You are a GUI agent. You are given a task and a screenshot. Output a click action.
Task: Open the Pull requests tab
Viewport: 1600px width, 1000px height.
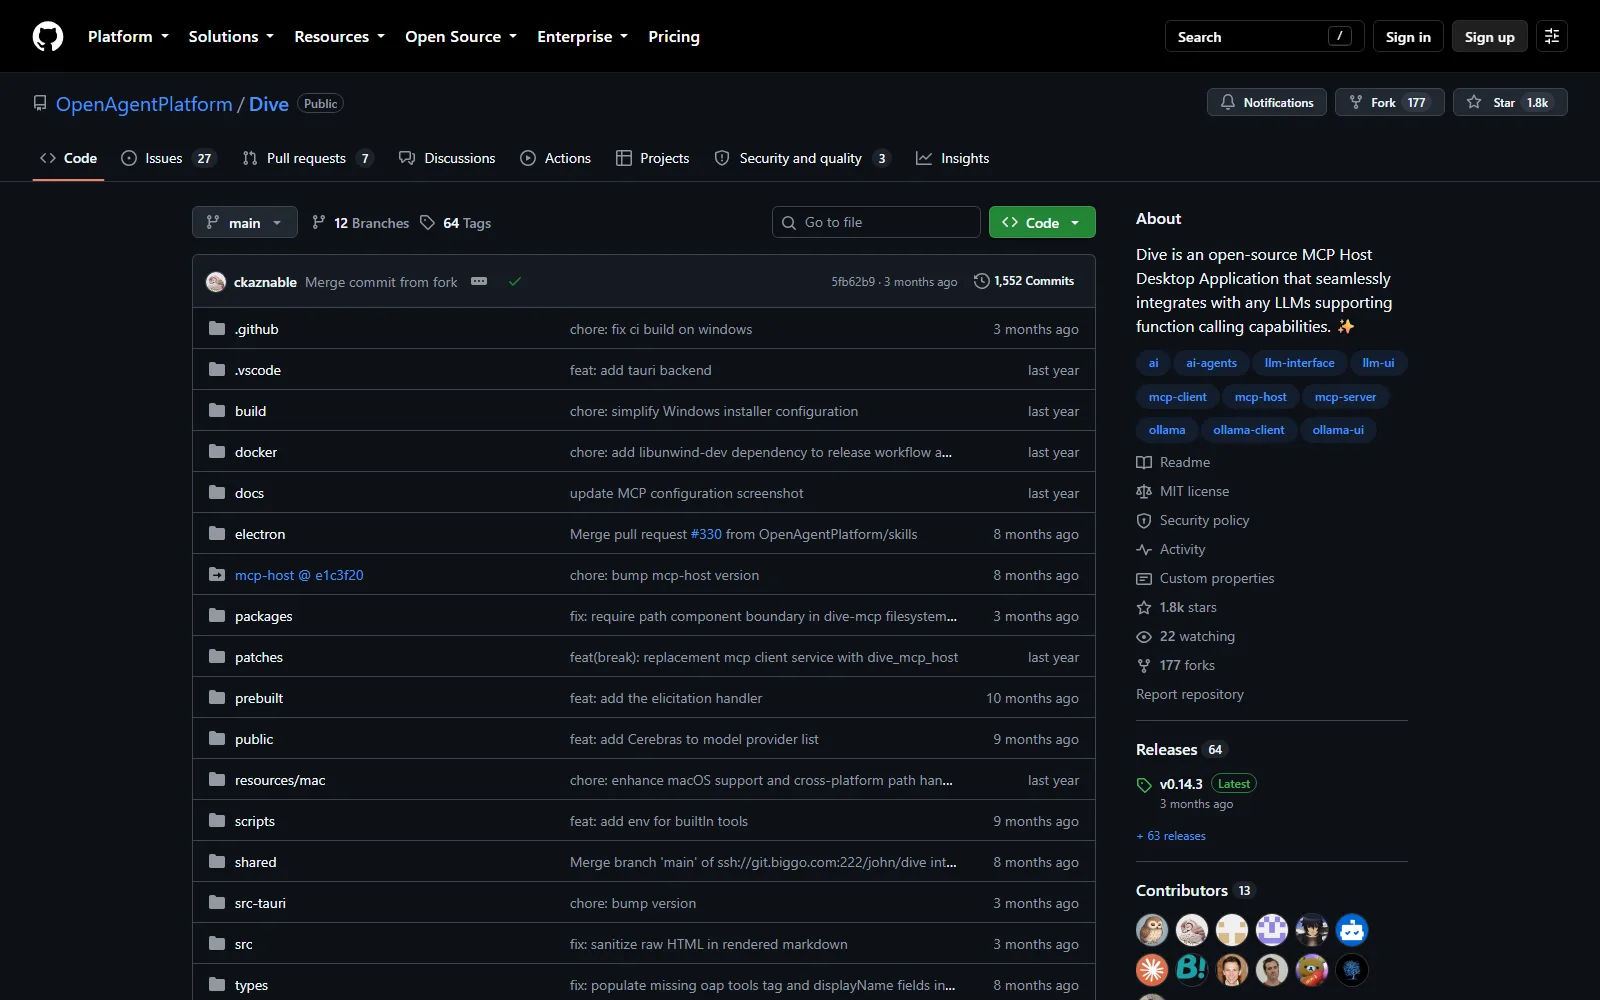coord(308,158)
